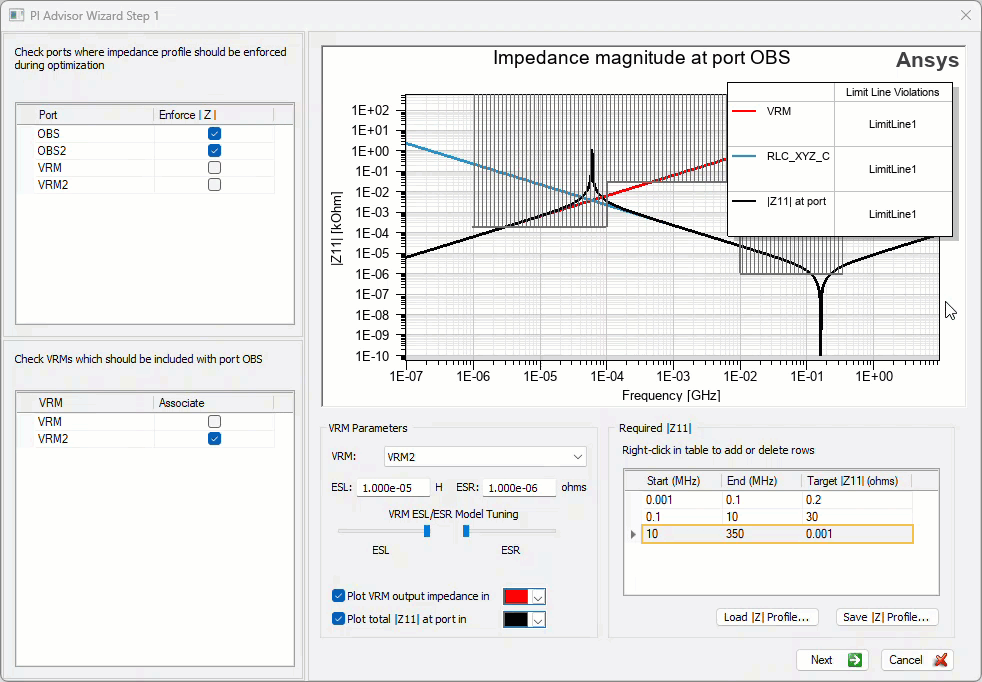Open the VRM output impedance color dropdown
This screenshot has width=982, height=682.
[x=536, y=595]
